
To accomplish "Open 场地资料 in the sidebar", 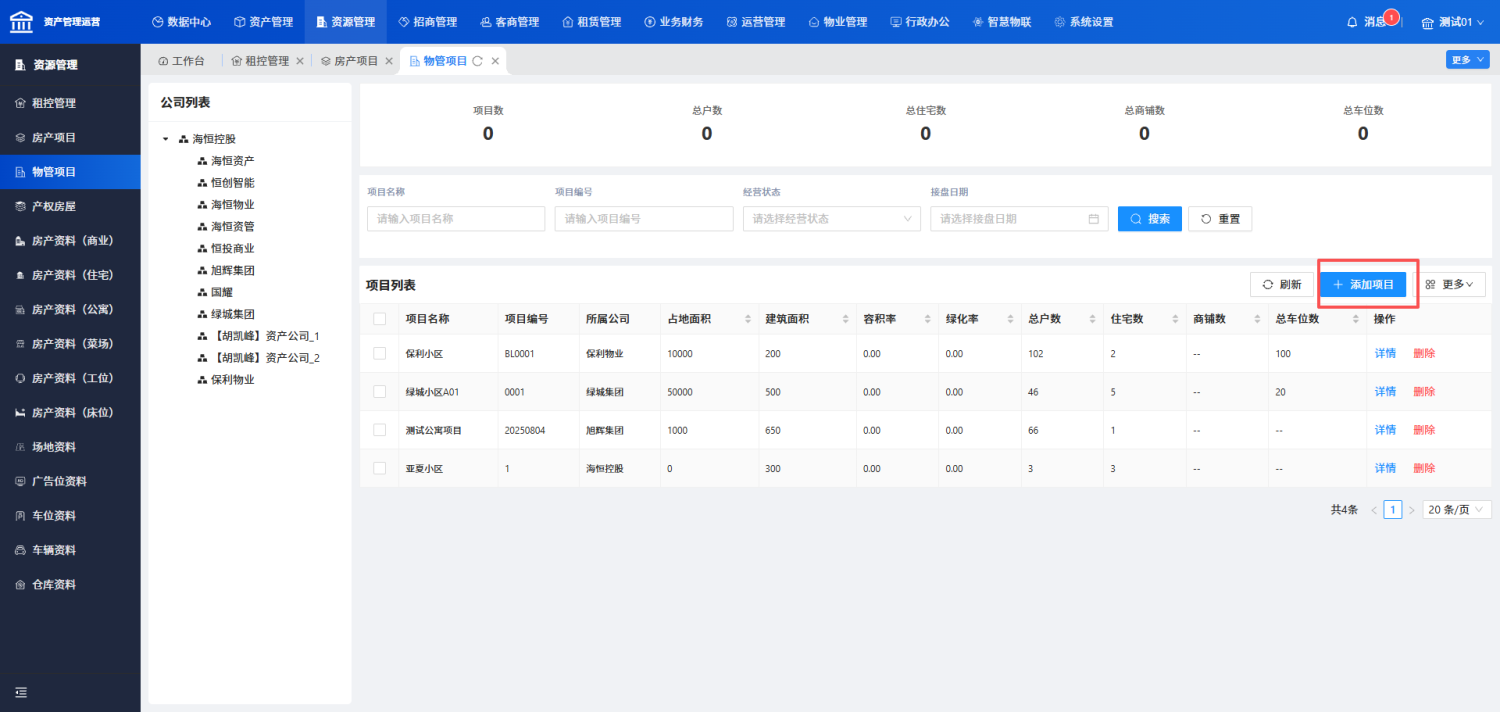I will [70, 447].
